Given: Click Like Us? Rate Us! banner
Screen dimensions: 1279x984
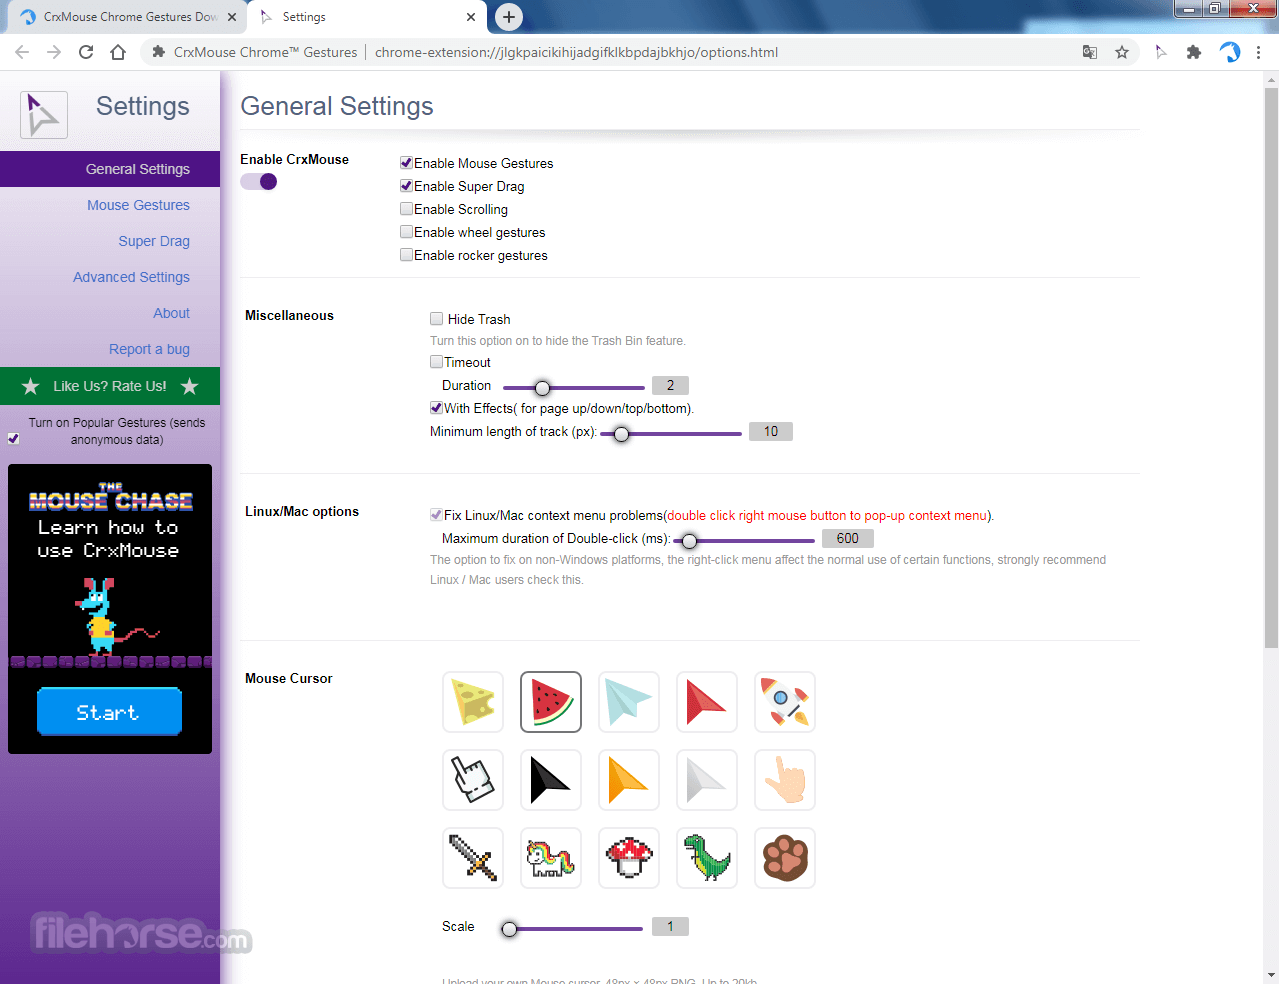Looking at the screenshot, I should click(110, 386).
